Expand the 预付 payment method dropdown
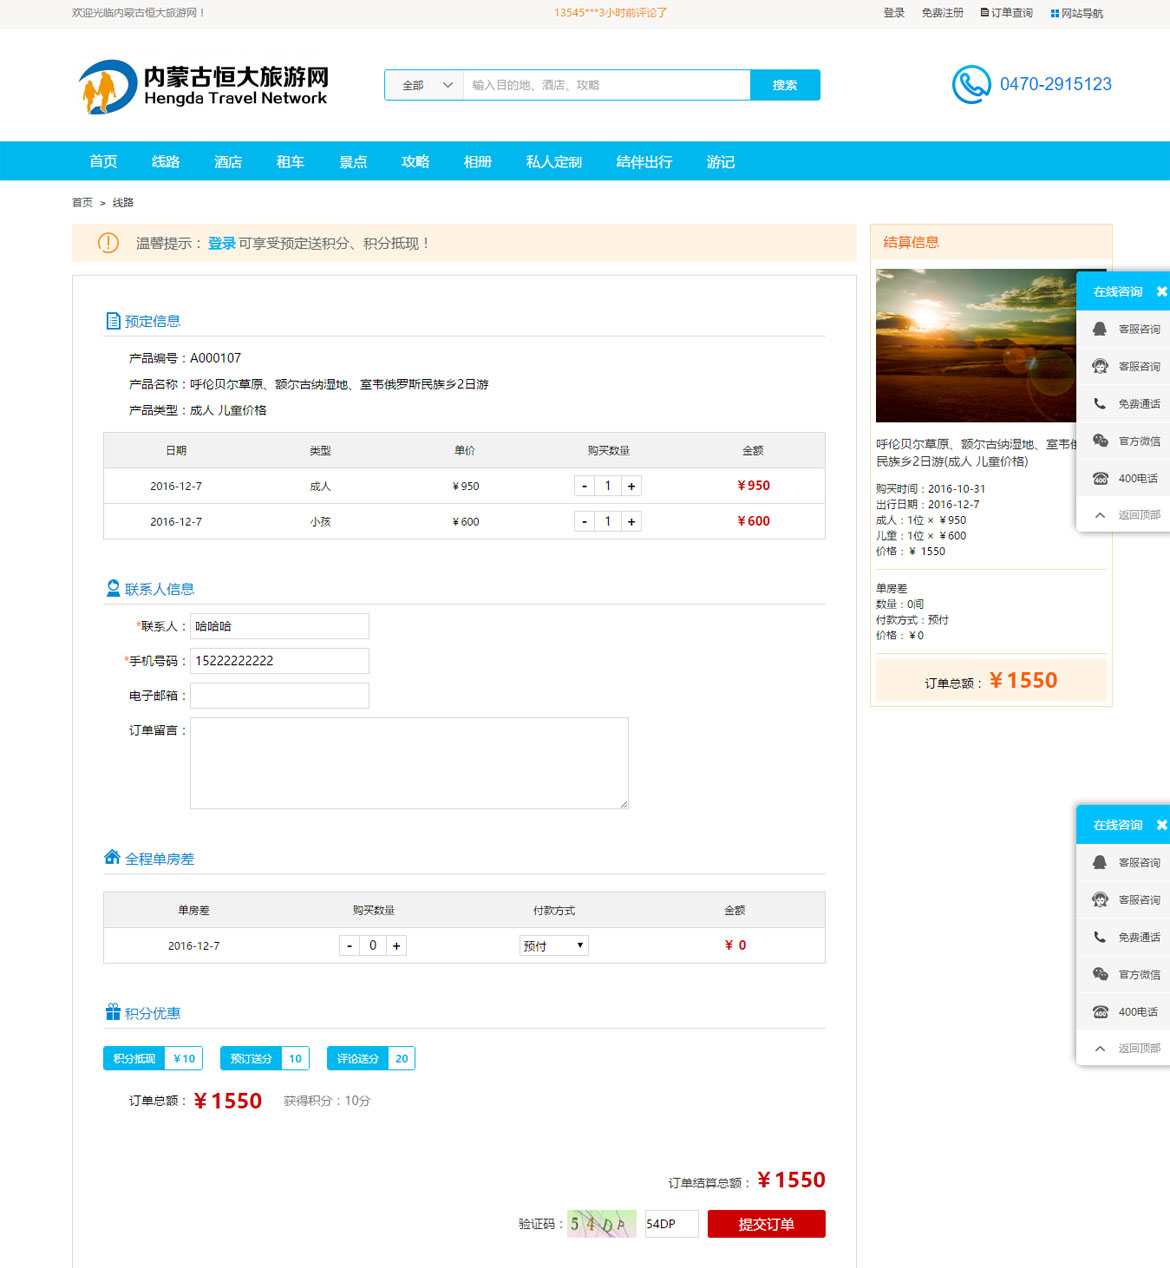This screenshot has width=1170, height=1268. [553, 946]
